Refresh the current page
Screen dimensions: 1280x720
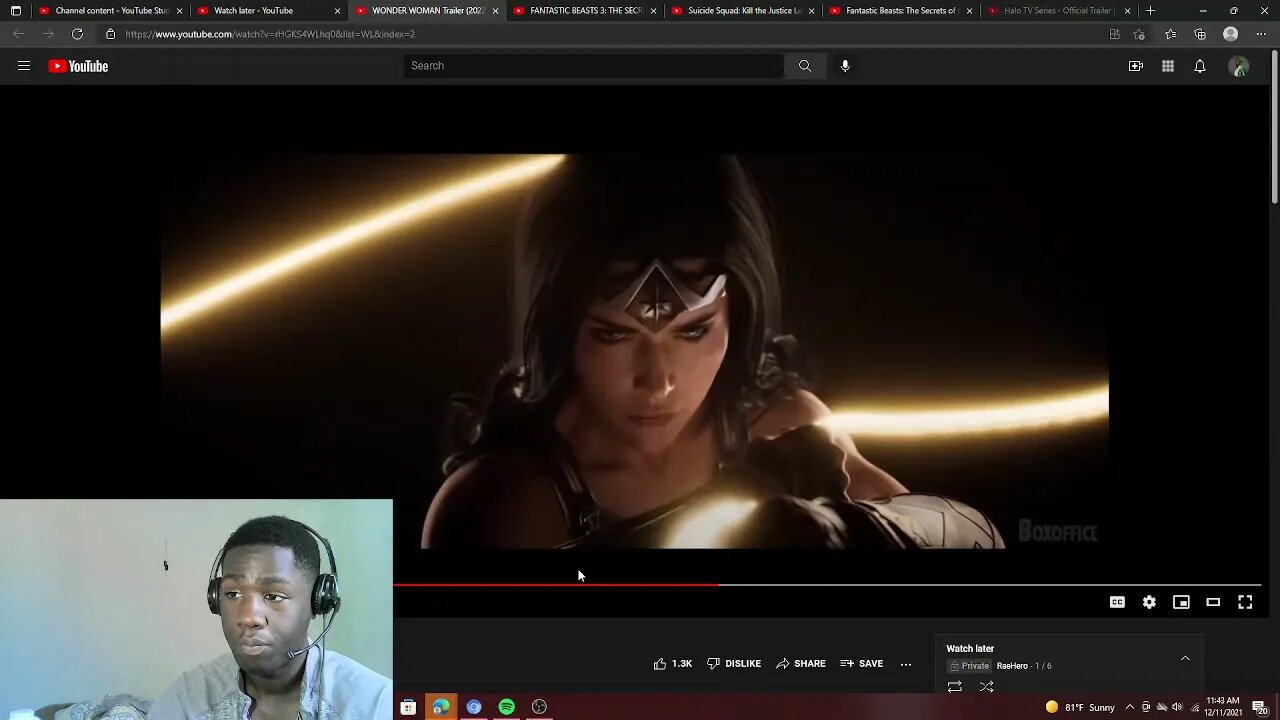click(x=77, y=34)
